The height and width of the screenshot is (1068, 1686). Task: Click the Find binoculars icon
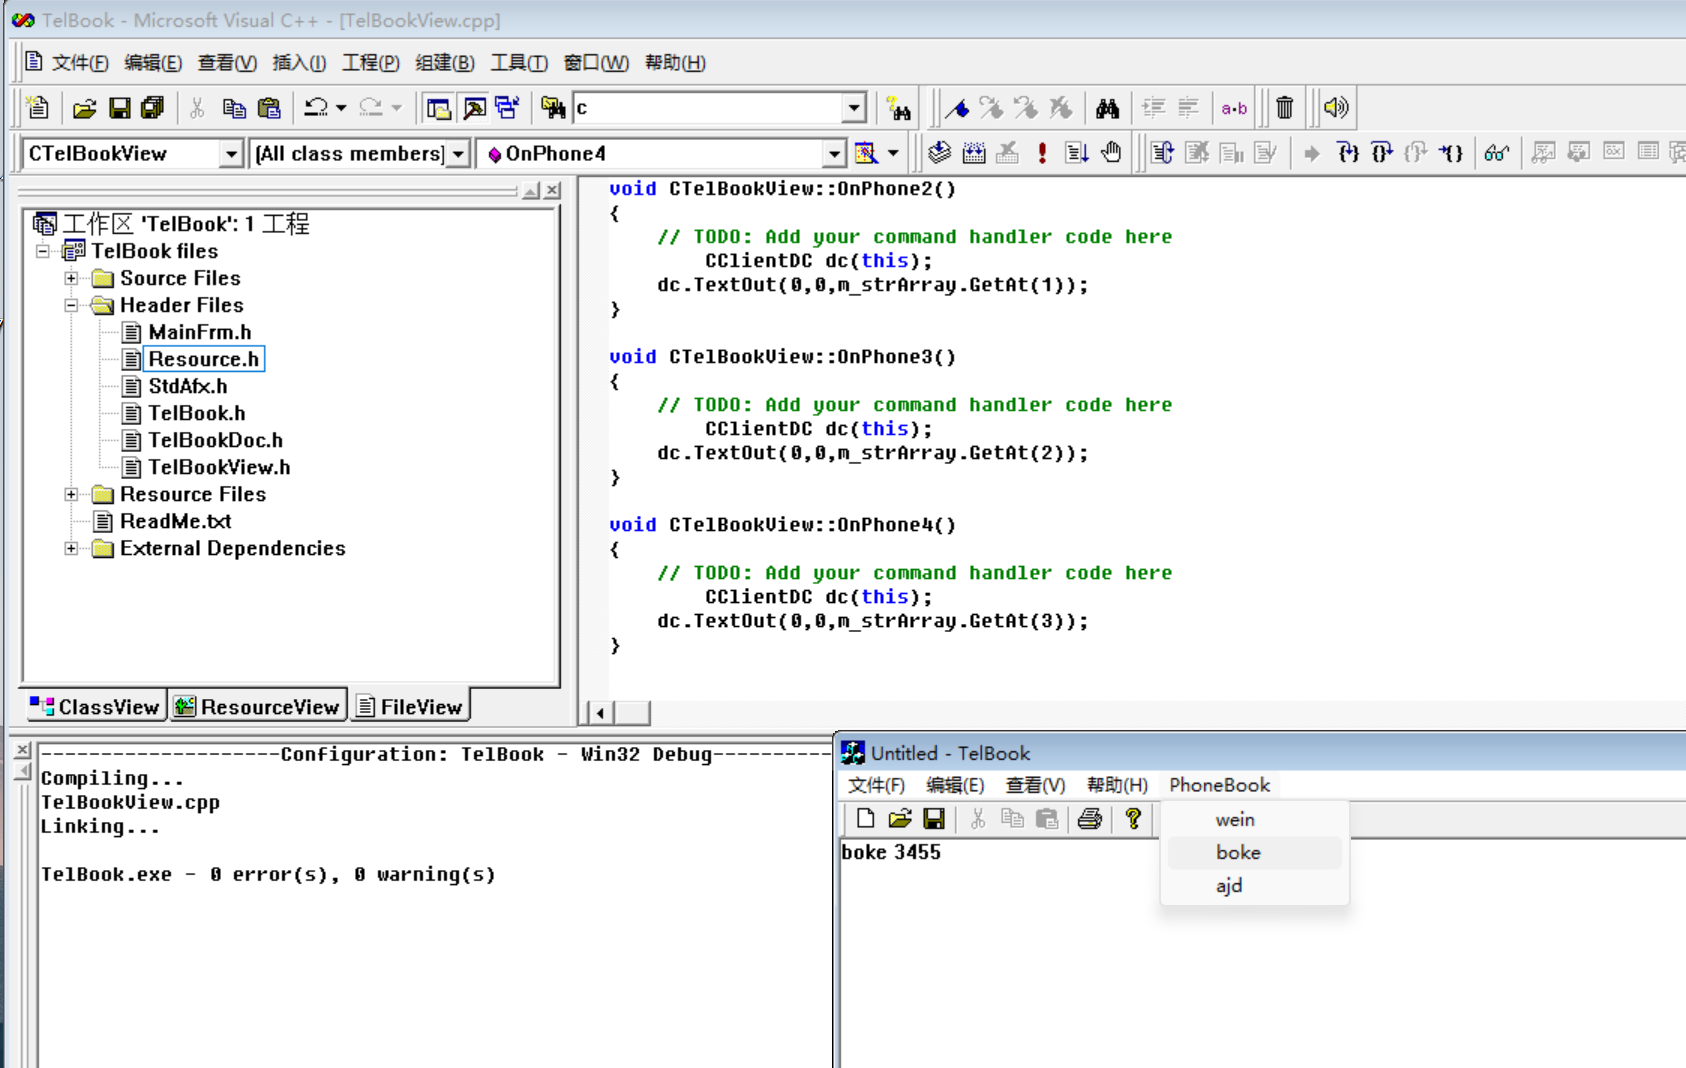1107,108
